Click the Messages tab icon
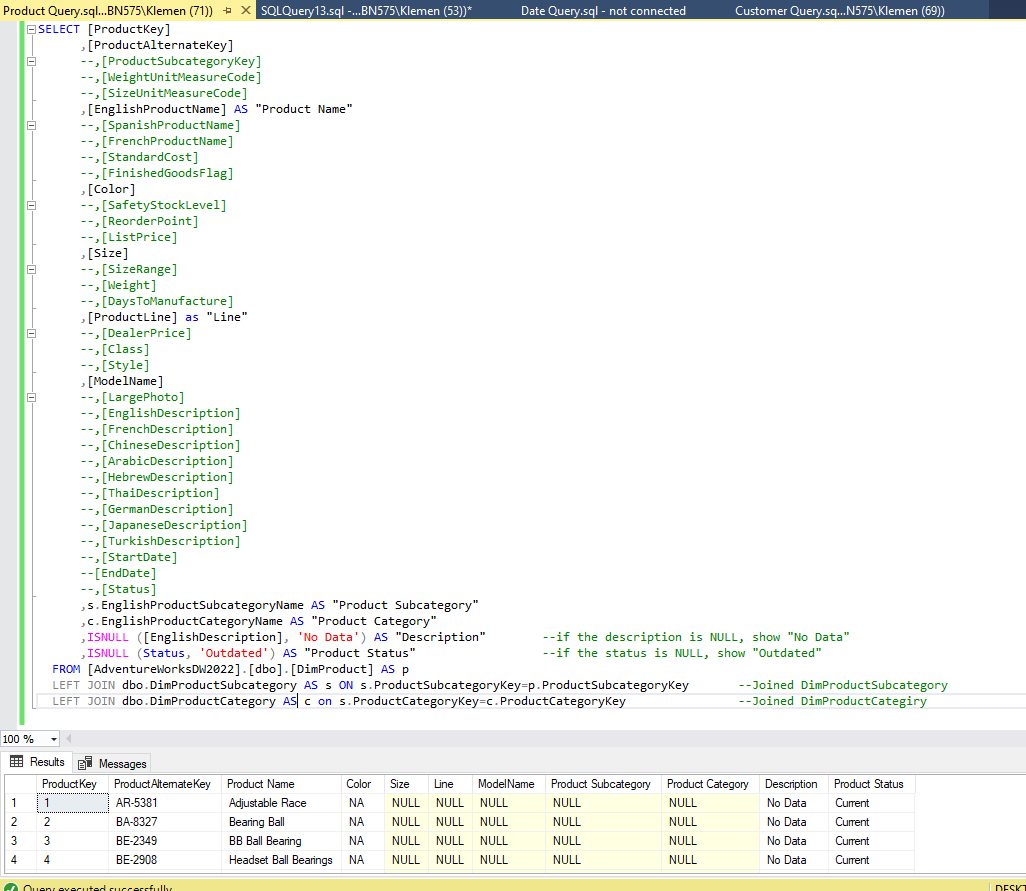1026x891 pixels. 84,763
